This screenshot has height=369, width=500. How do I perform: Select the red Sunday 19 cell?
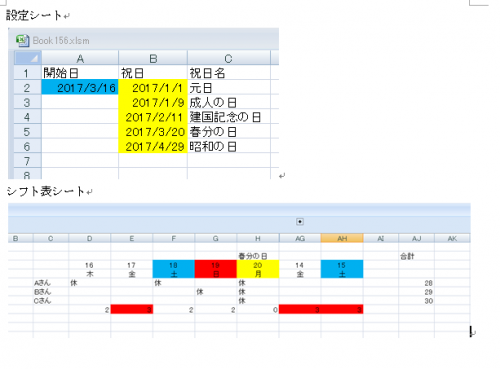[x=216, y=265]
